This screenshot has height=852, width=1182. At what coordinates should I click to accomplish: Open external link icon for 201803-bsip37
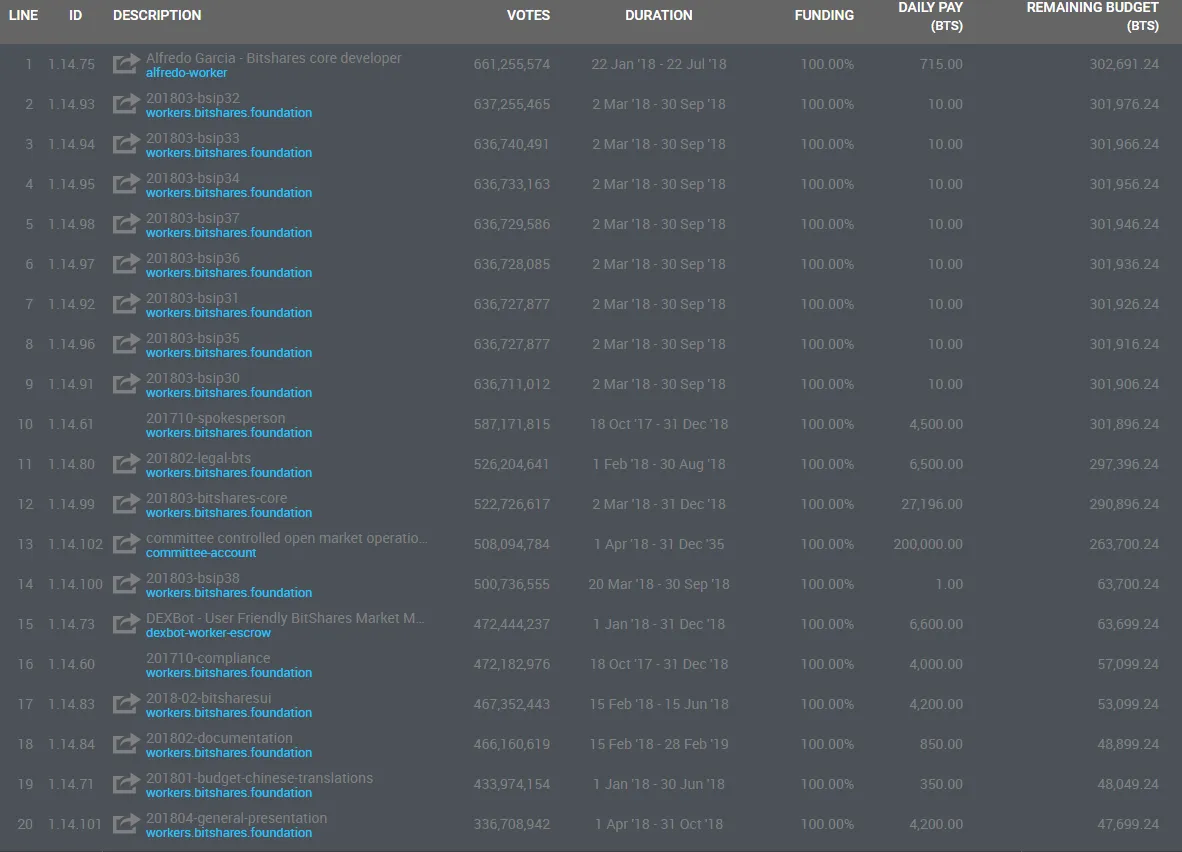126,223
